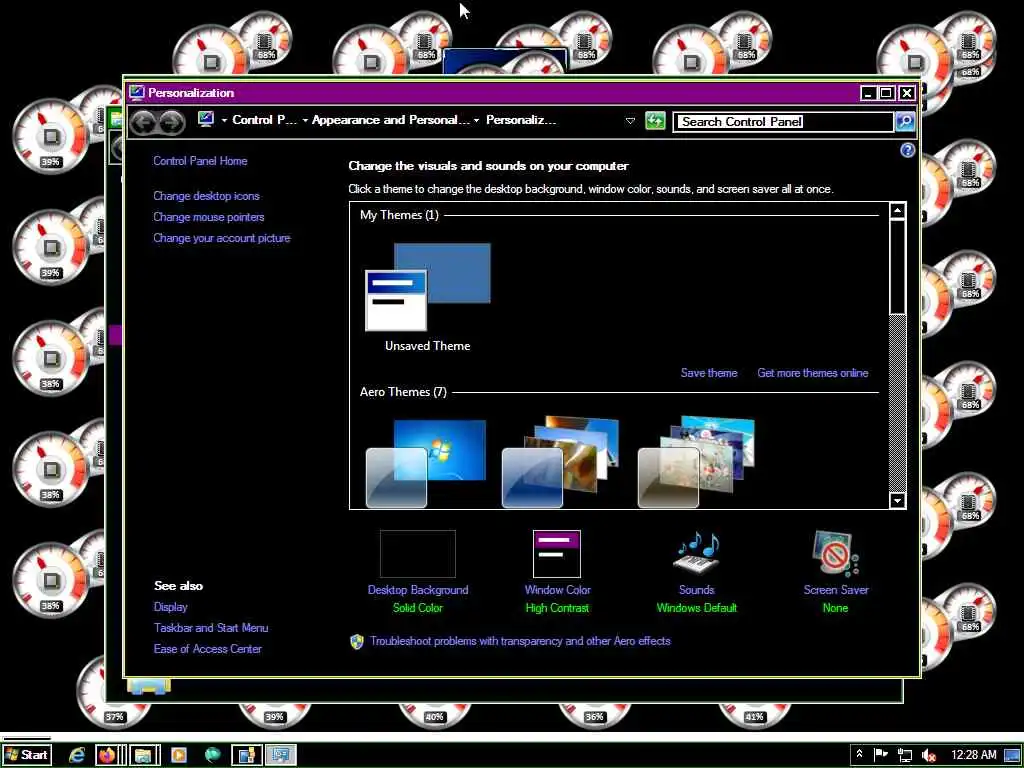This screenshot has height=768, width=1024.
Task: Click the search magnifier button
Action: click(905, 121)
